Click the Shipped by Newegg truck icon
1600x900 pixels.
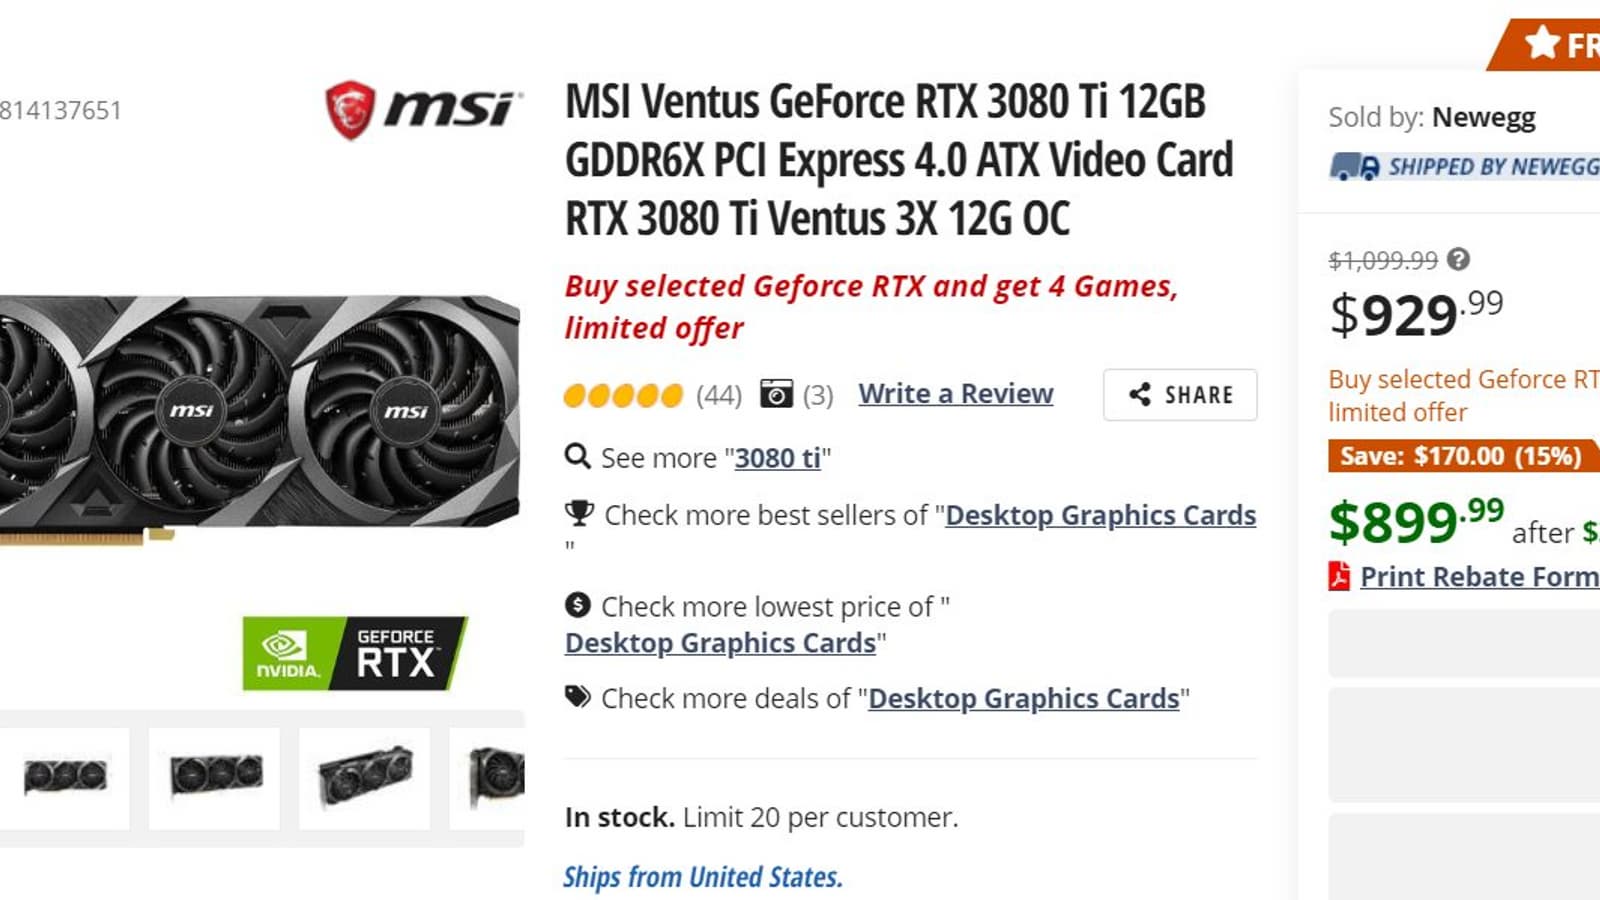click(x=1354, y=167)
